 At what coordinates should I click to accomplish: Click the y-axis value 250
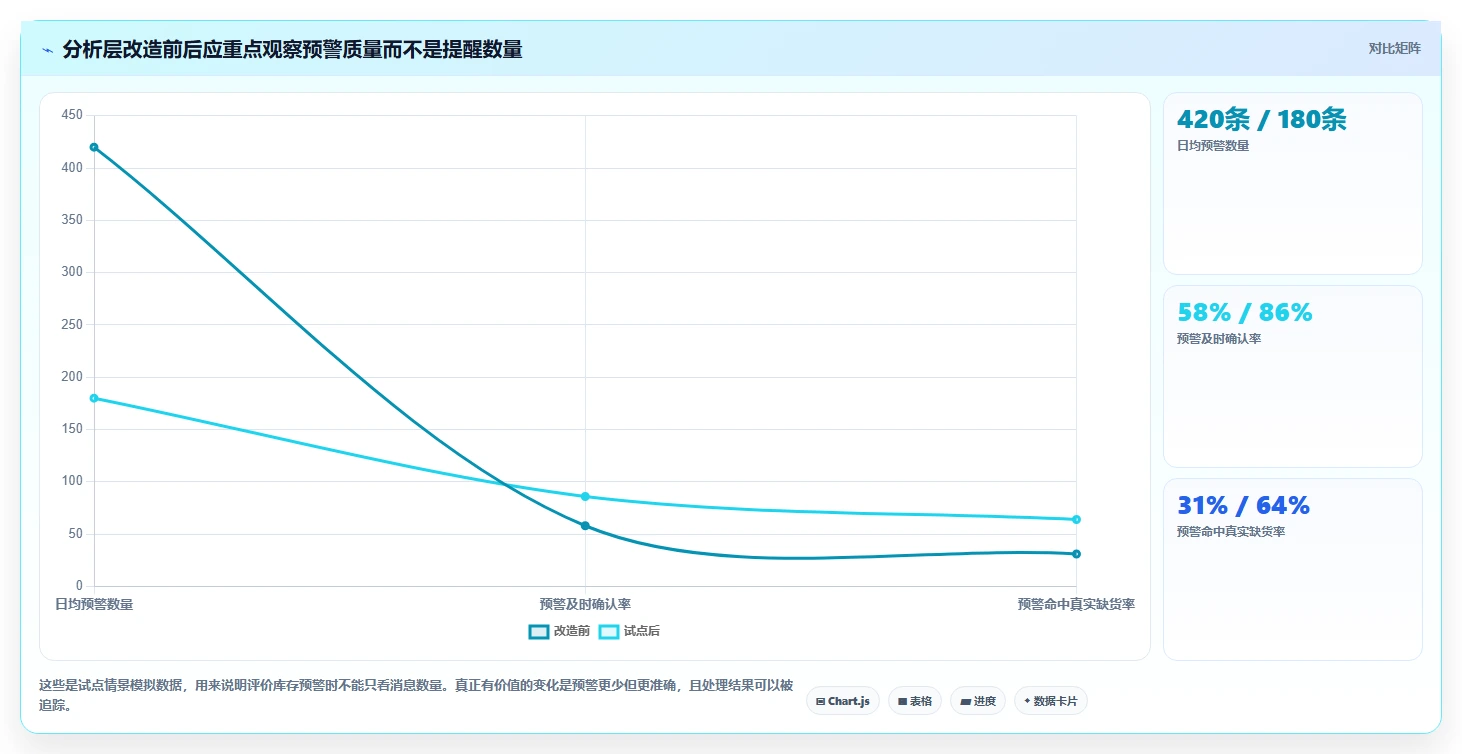tap(72, 324)
